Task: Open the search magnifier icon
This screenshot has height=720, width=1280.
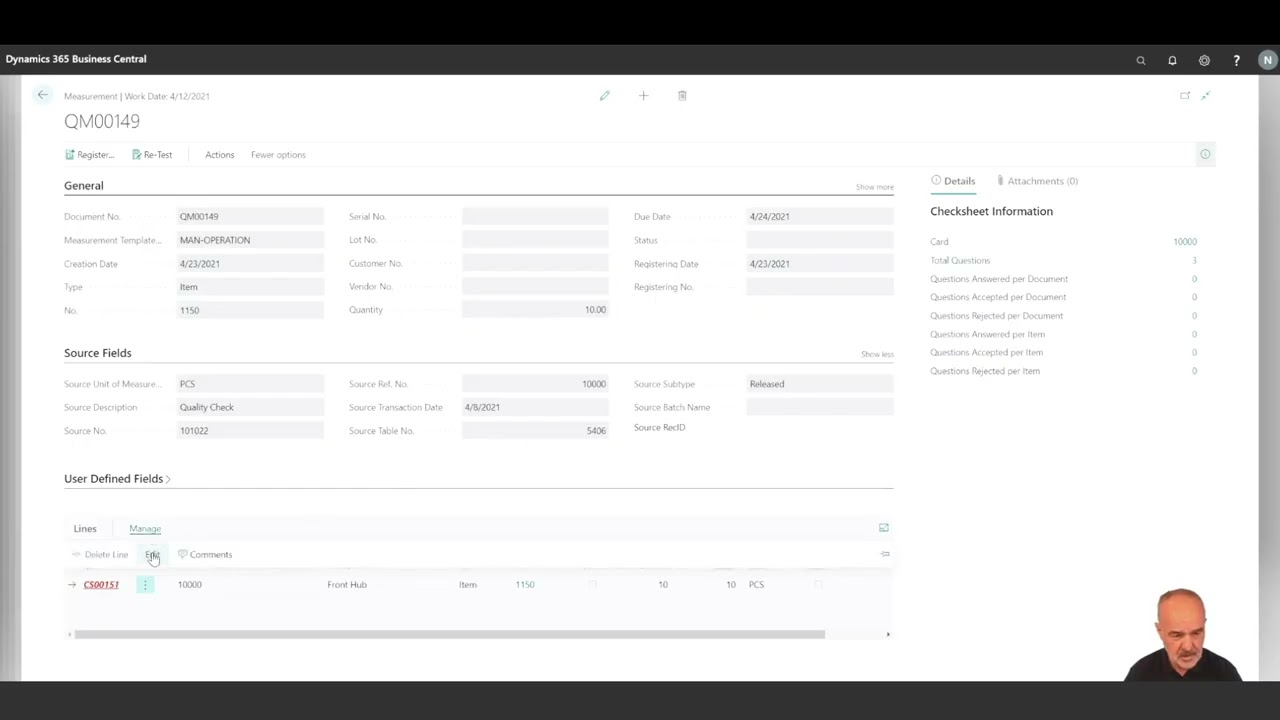Action: click(1140, 60)
